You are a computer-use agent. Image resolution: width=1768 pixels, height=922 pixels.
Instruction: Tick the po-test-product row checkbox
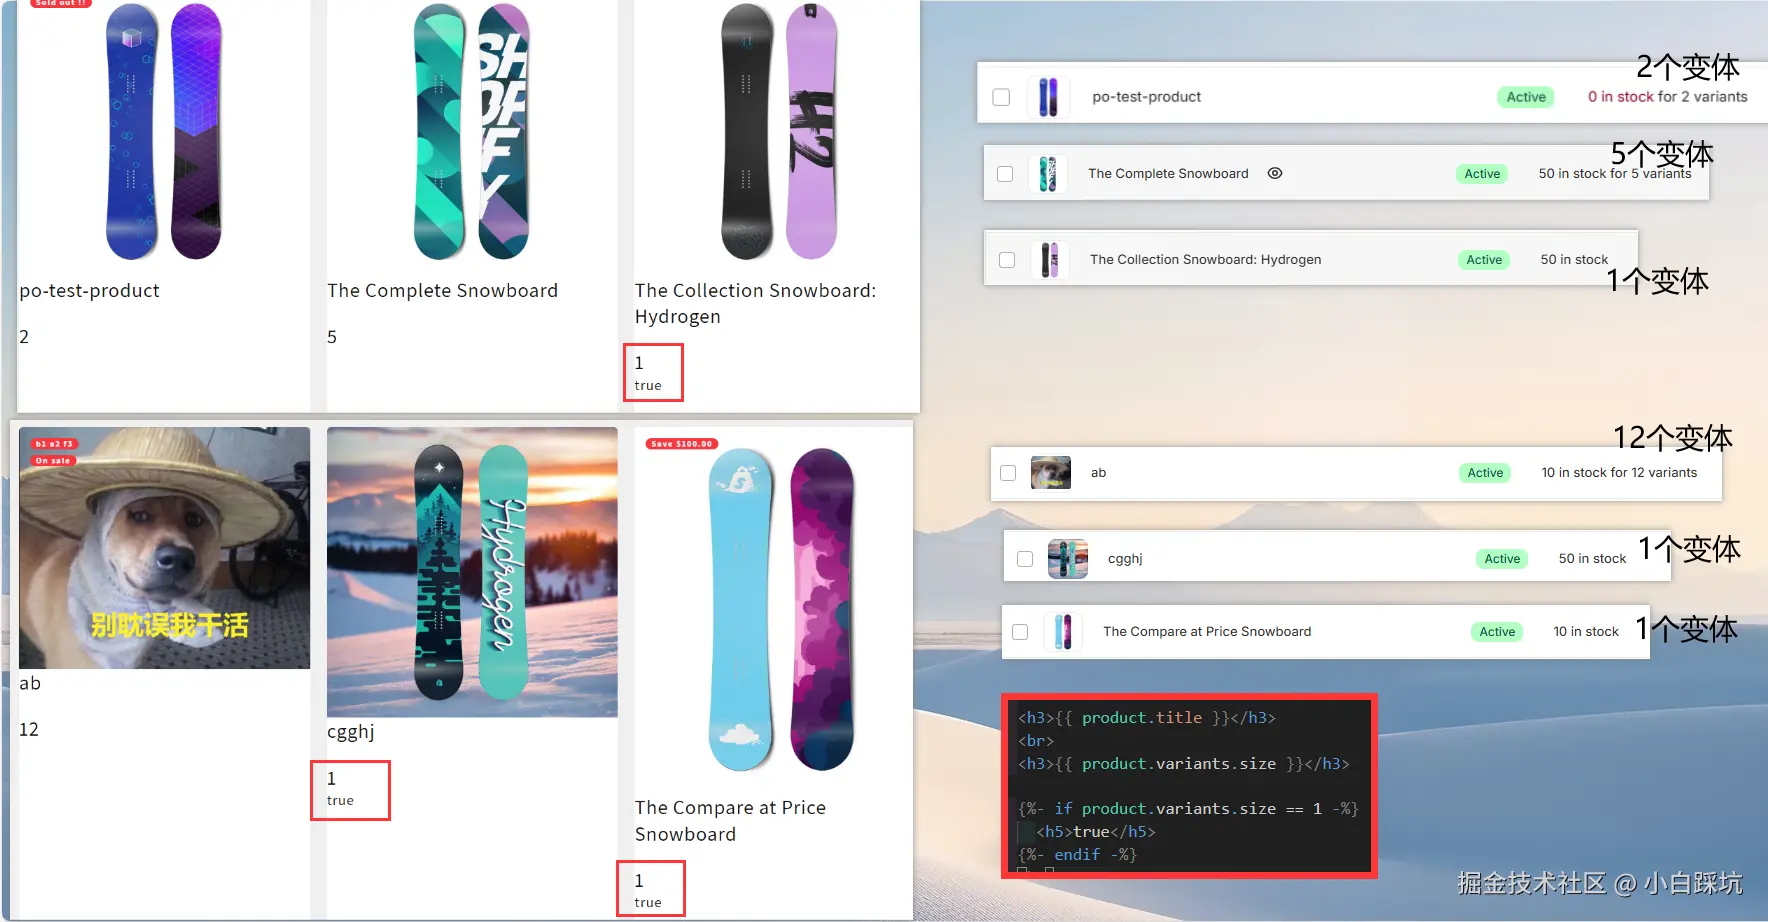coord(1001,97)
